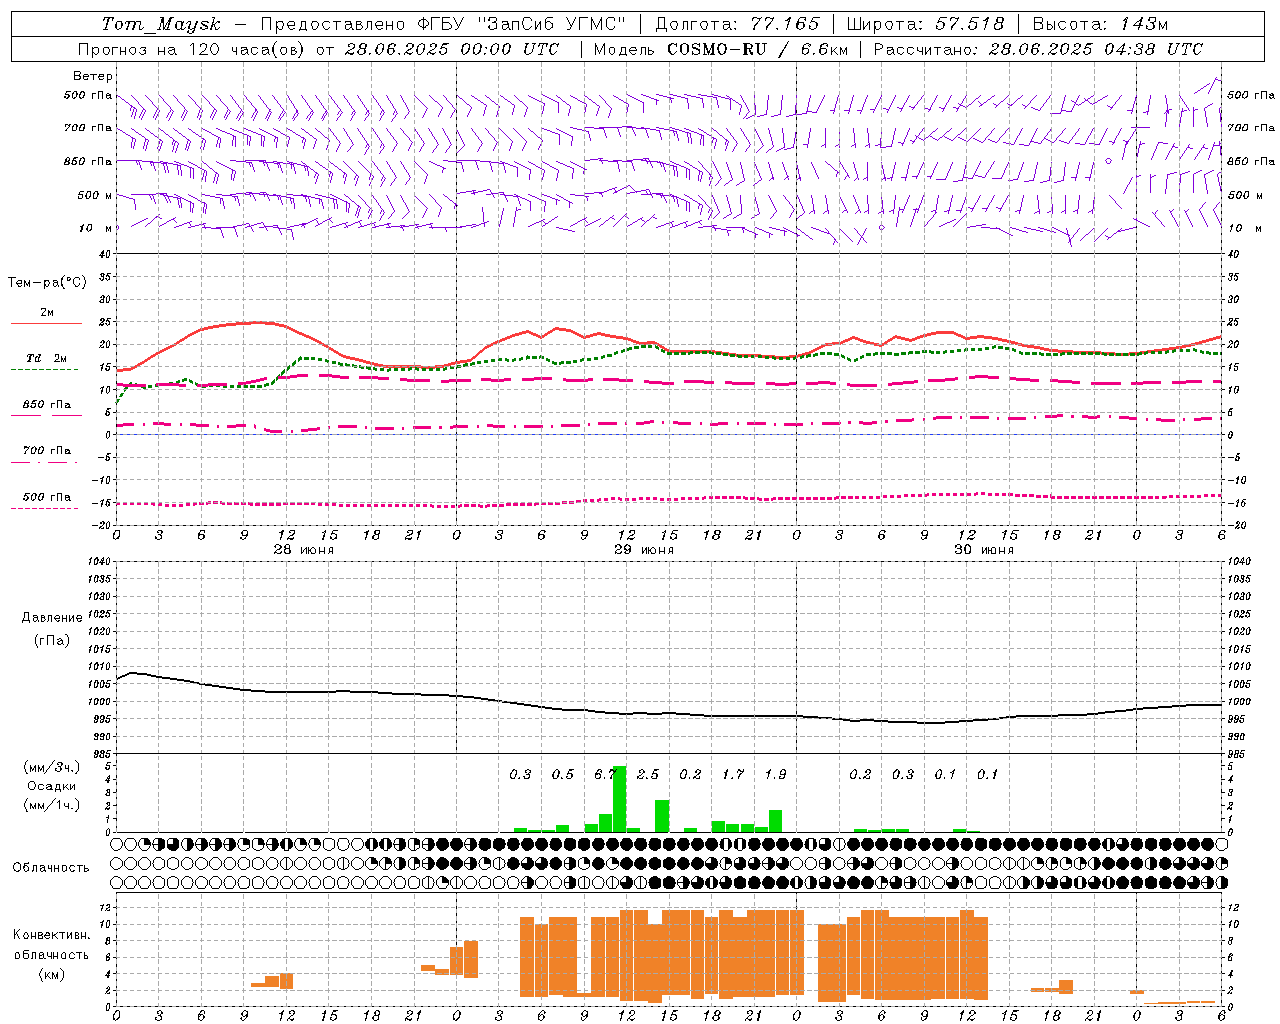Screen dimensions: 1280x1024
Task: Click the "1.9" precipitation amount value
Action: pyautogui.click(x=775, y=774)
